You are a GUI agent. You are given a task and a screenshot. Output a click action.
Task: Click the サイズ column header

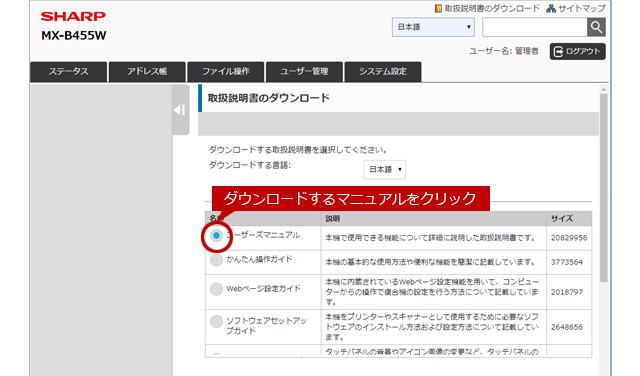pyautogui.click(x=562, y=219)
